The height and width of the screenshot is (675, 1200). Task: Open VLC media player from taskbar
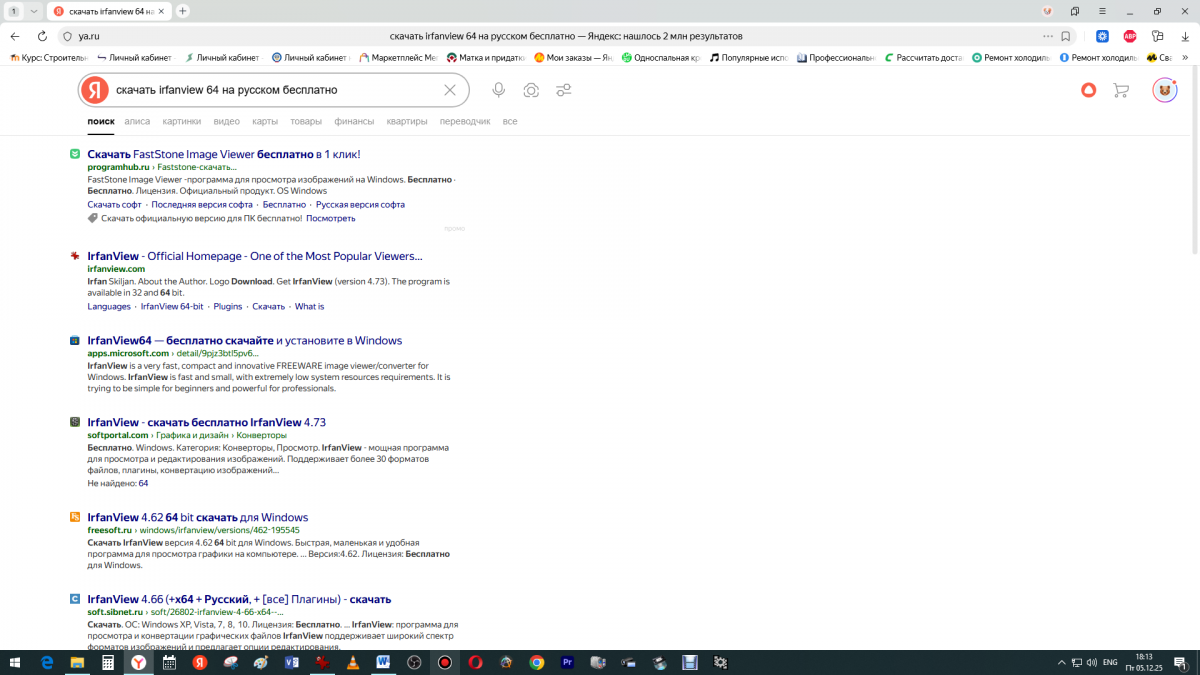click(x=352, y=662)
